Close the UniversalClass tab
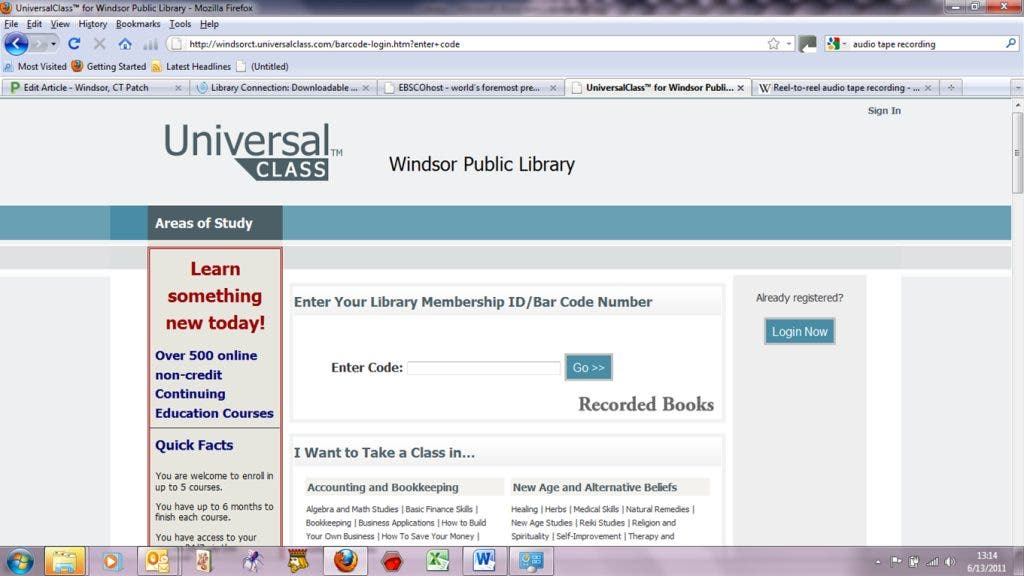 (740, 88)
